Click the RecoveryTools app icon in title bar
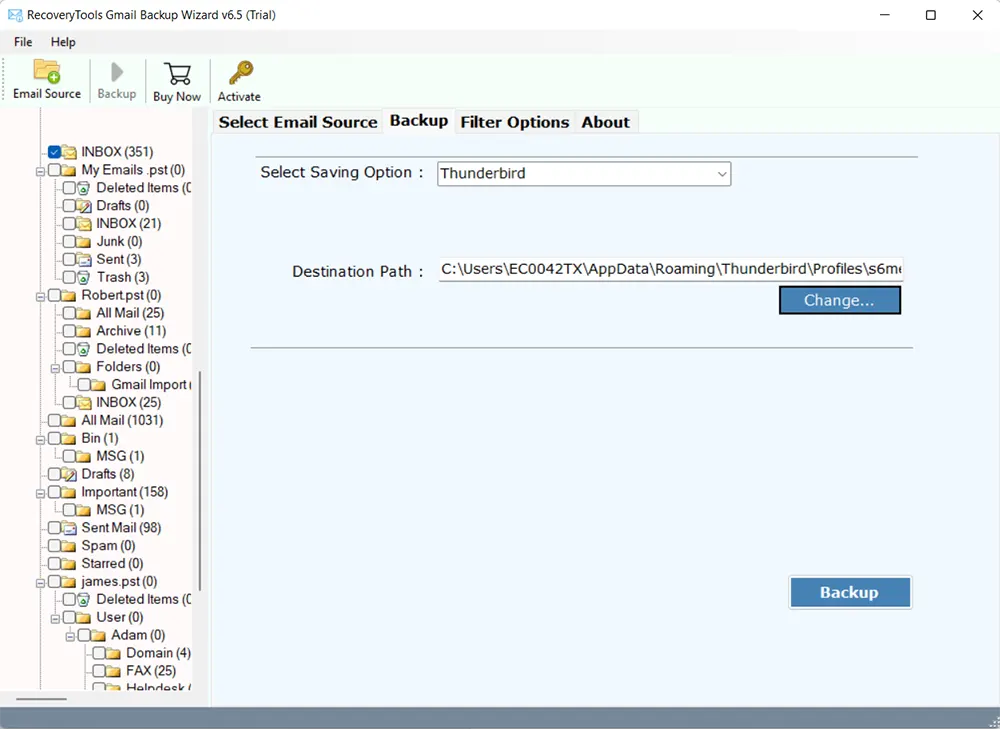 pos(15,15)
